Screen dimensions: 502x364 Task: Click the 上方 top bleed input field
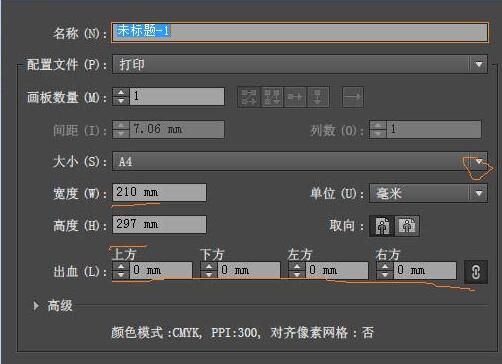[161, 270]
